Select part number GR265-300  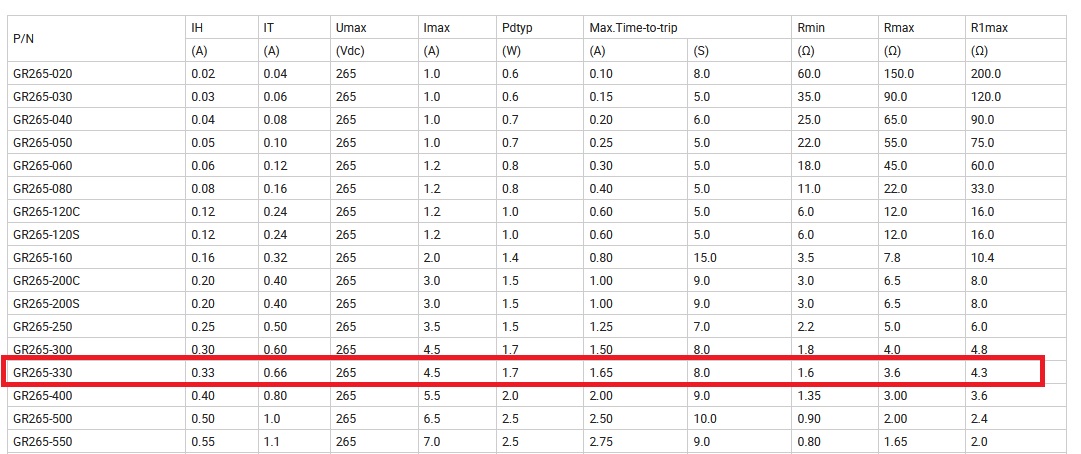pyautogui.click(x=43, y=349)
